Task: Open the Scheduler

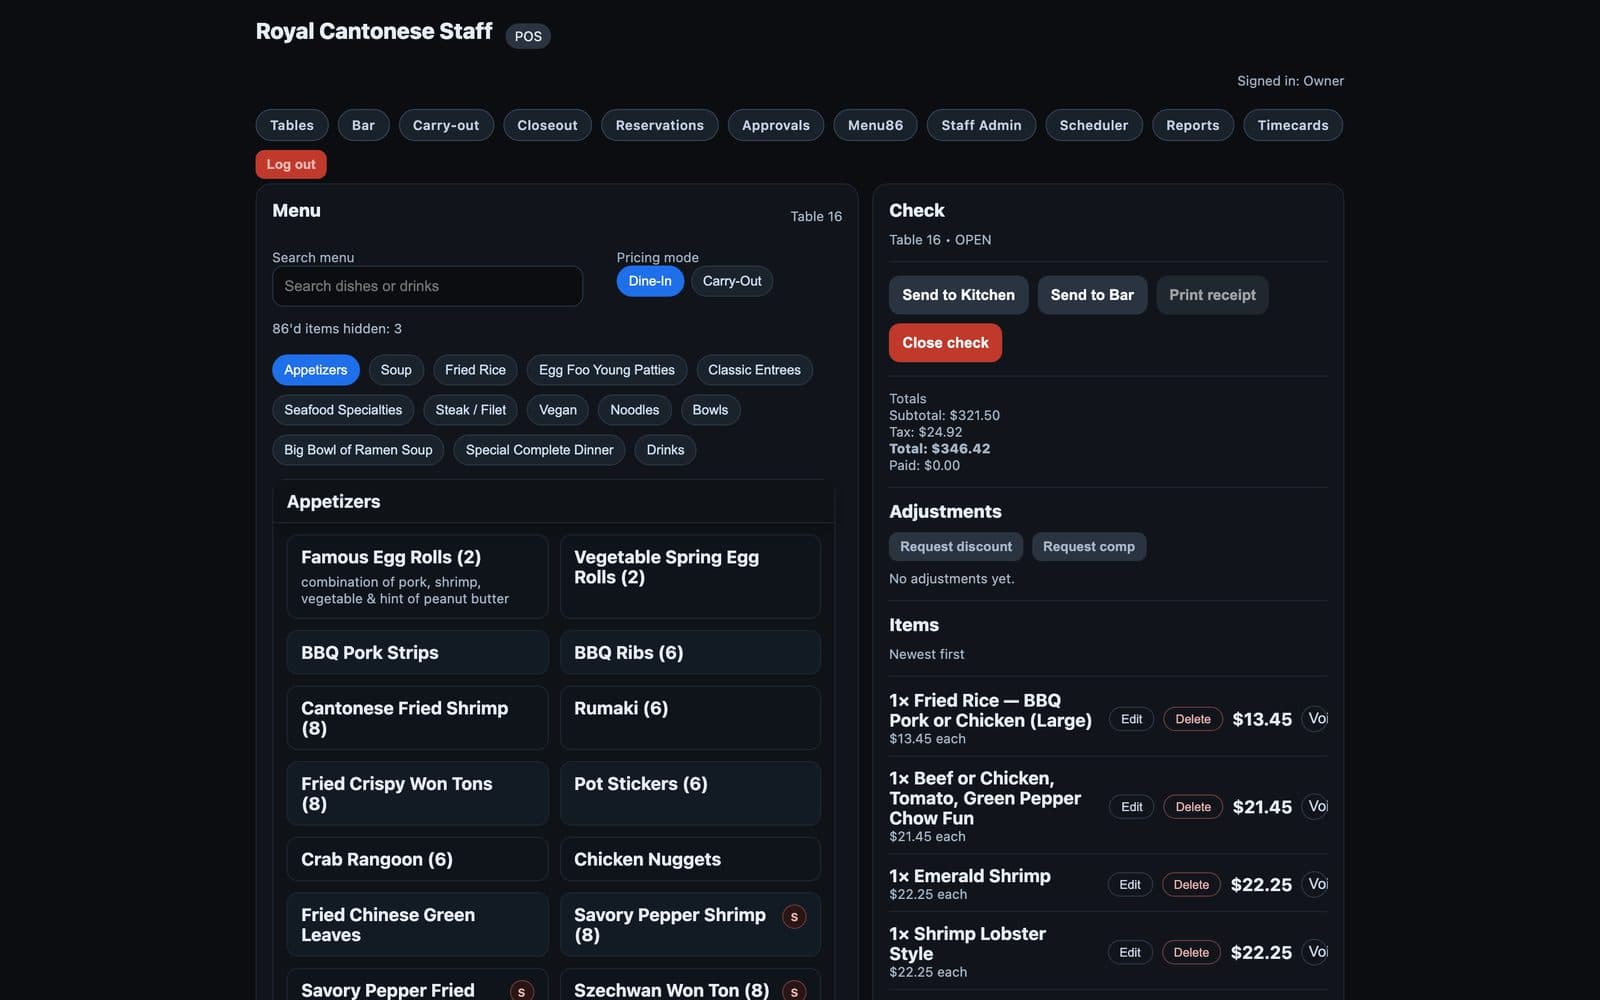Action: [1094, 125]
